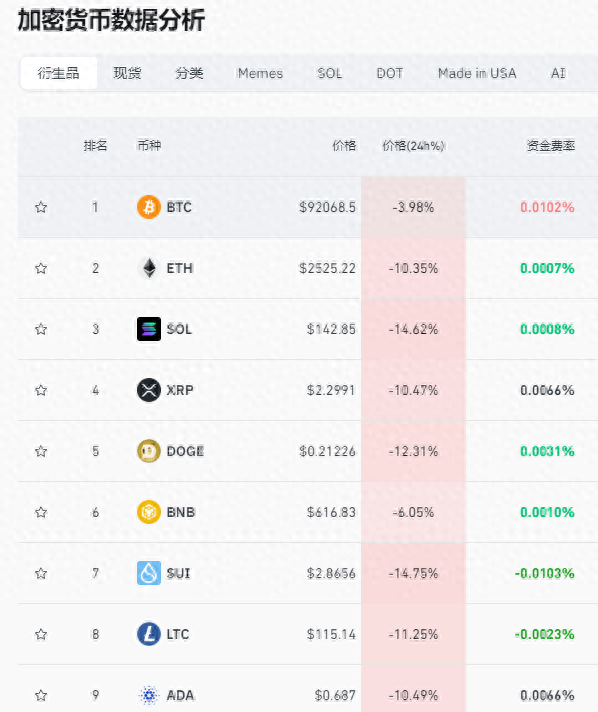Toggle the star for SOL row
The height and width of the screenshot is (712, 598).
coord(41,329)
